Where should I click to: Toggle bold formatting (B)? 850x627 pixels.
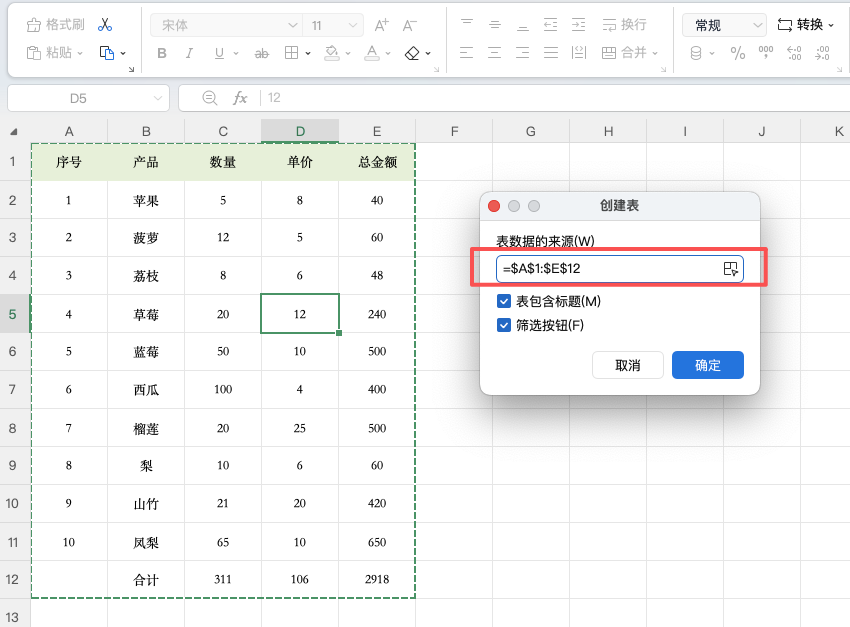tap(162, 53)
